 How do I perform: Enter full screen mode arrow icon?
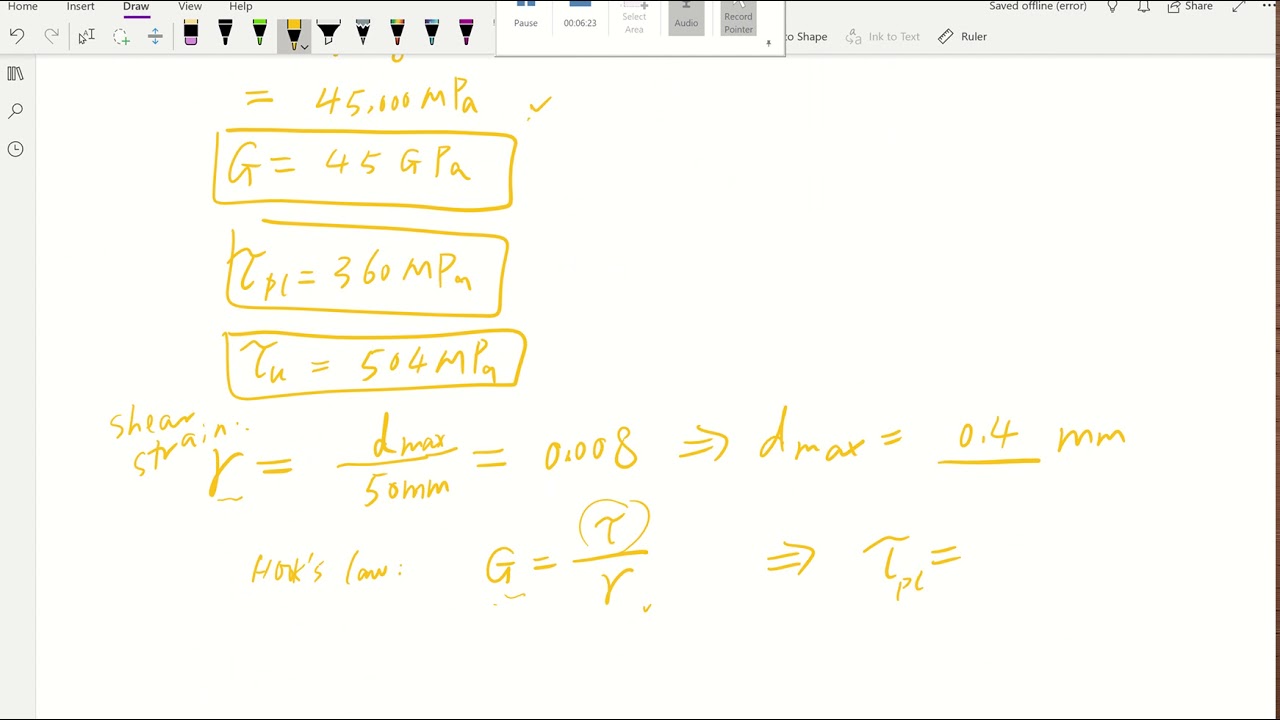click(1239, 6)
